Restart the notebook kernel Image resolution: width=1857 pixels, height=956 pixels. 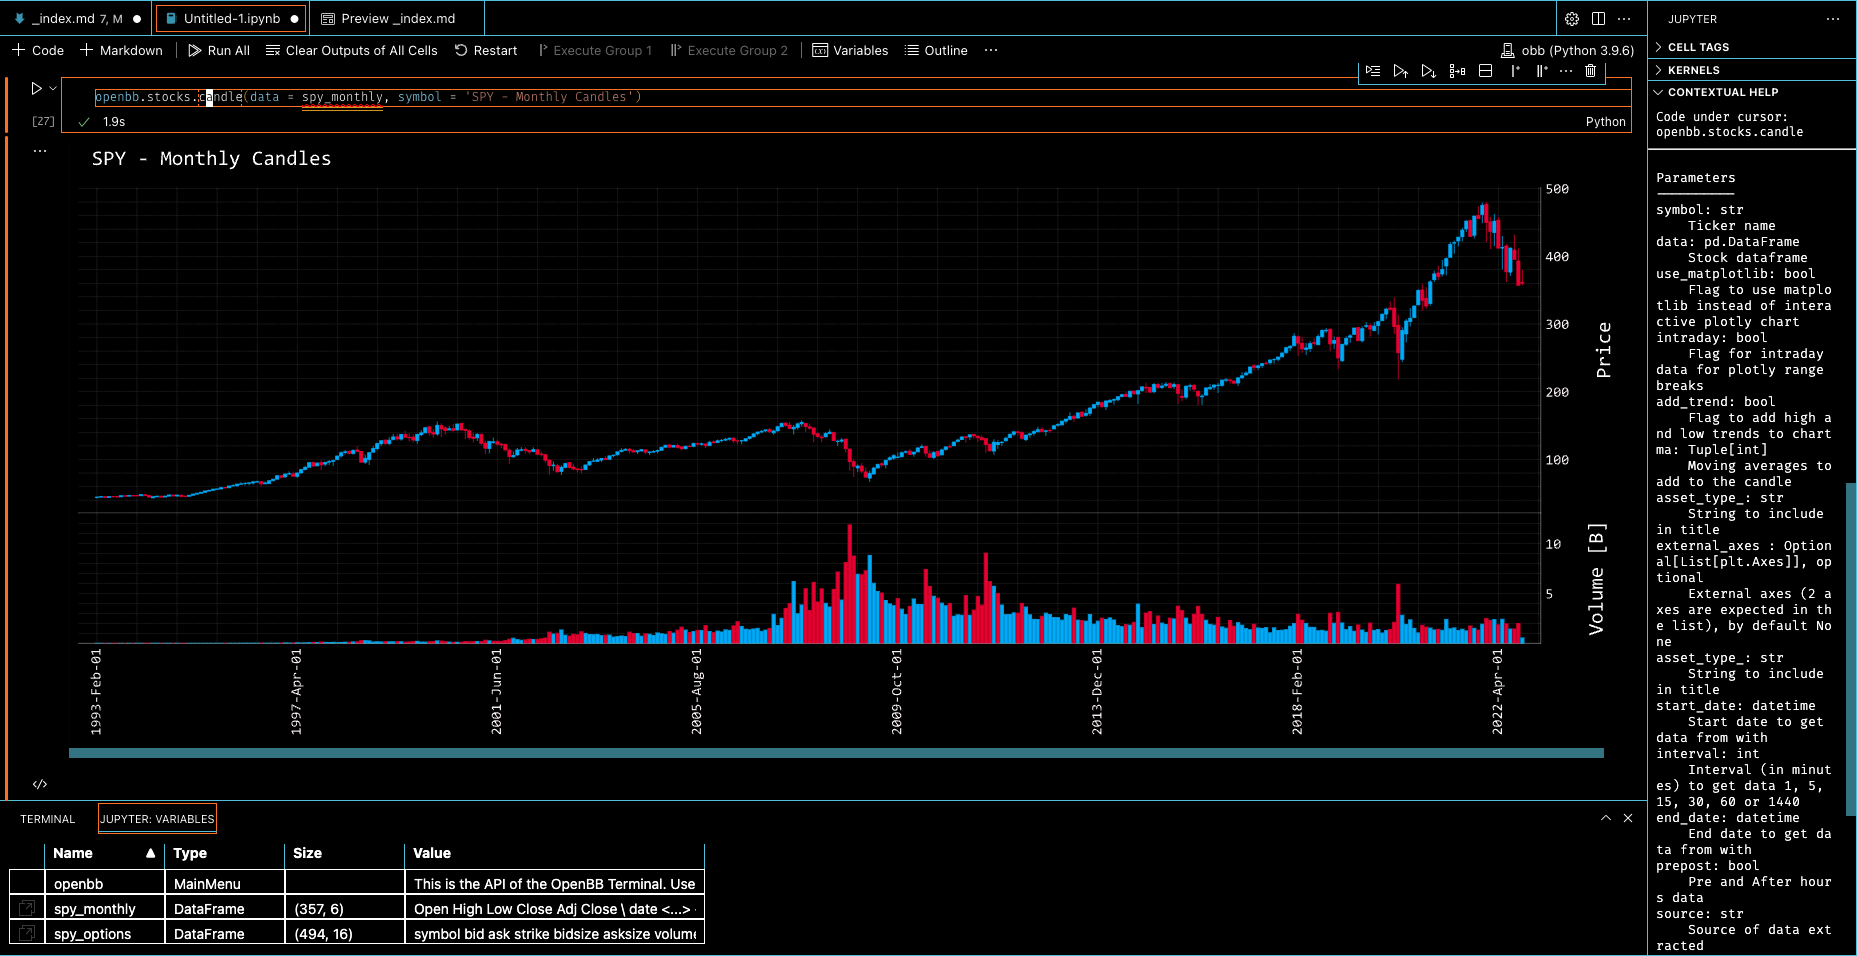[486, 50]
